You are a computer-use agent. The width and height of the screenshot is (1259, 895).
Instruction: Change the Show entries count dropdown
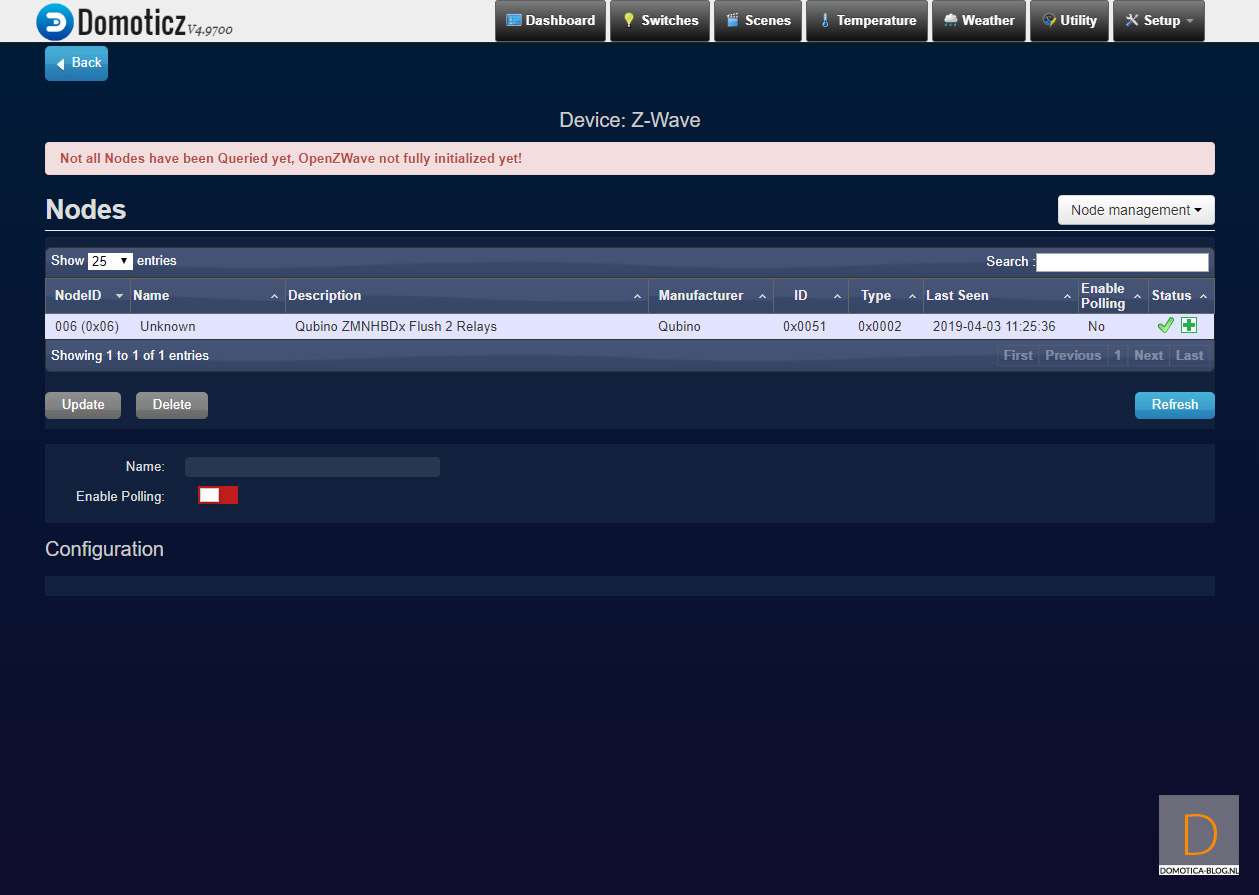110,261
